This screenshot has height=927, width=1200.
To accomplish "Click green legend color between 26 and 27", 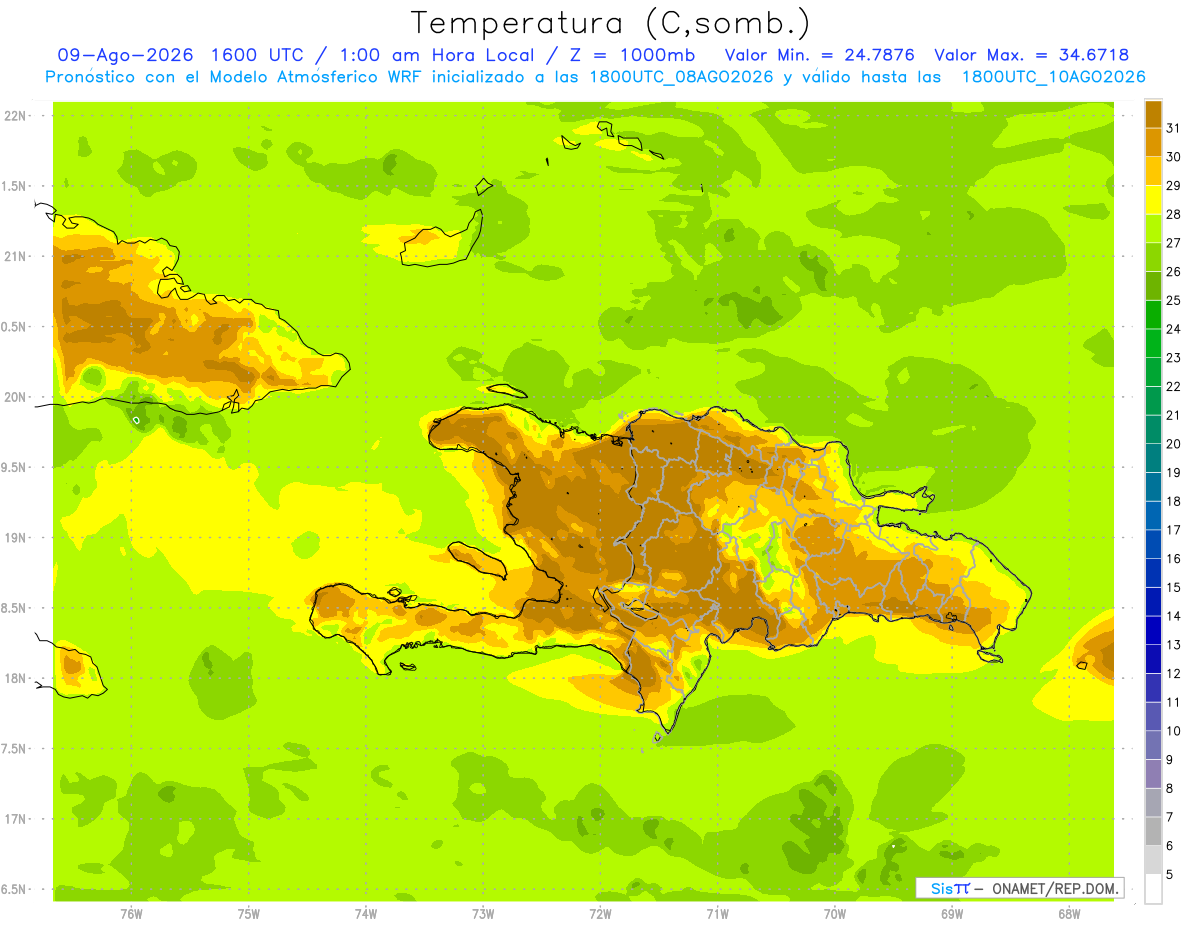I will [x=1153, y=257].
